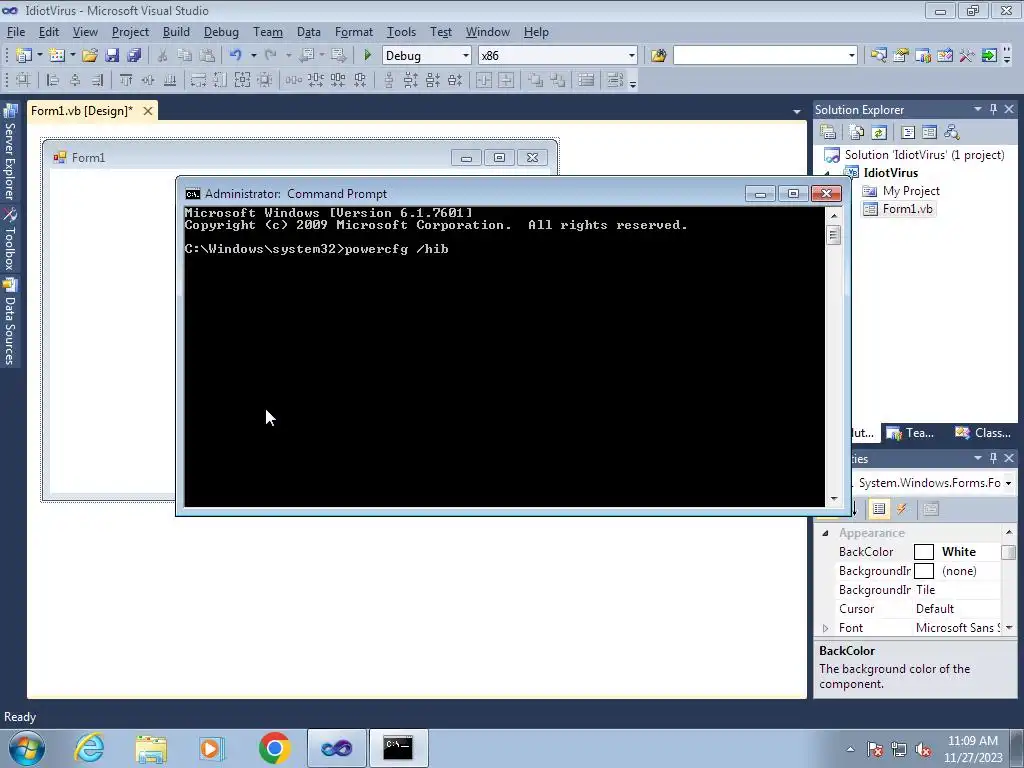Open the Toolbox side tab
Image resolution: width=1024 pixels, height=768 pixels.
pyautogui.click(x=10, y=240)
